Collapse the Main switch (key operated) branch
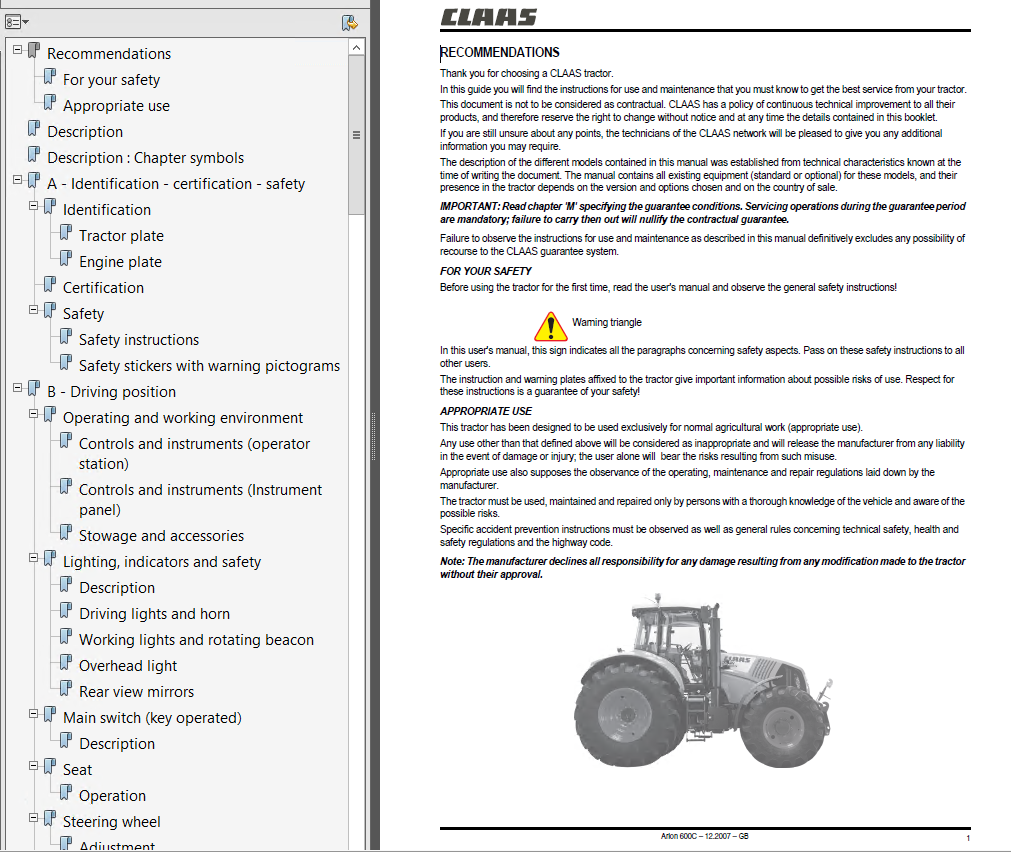The width and height of the screenshot is (1011, 852). click(x=34, y=714)
